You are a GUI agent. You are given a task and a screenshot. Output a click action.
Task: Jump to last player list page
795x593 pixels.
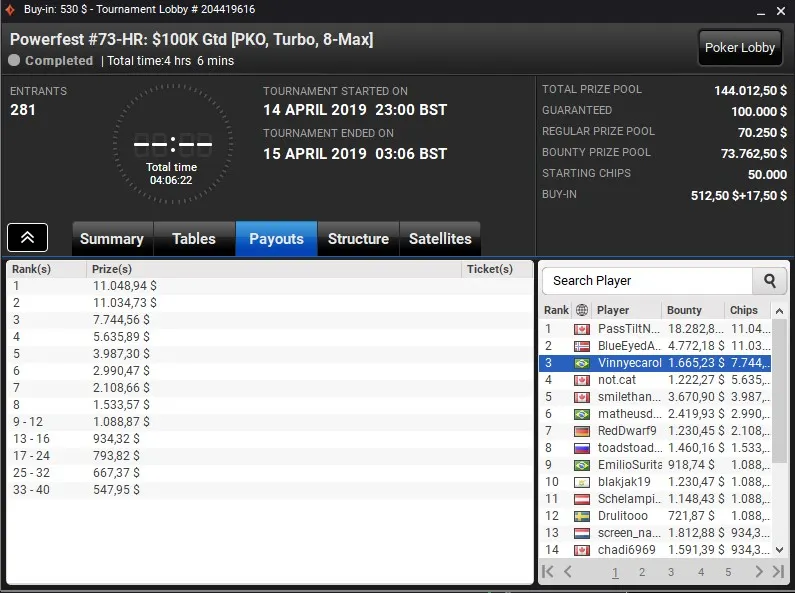click(x=778, y=572)
